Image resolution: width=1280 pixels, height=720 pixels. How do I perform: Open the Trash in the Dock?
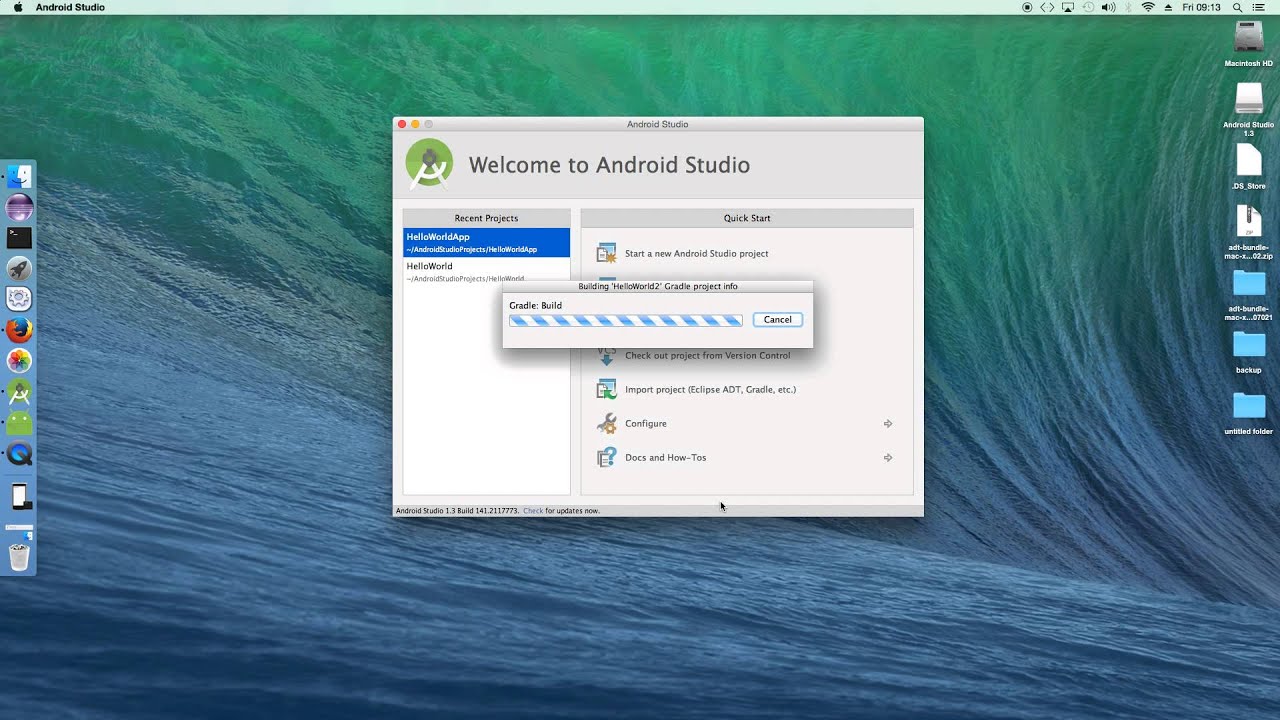pos(19,557)
